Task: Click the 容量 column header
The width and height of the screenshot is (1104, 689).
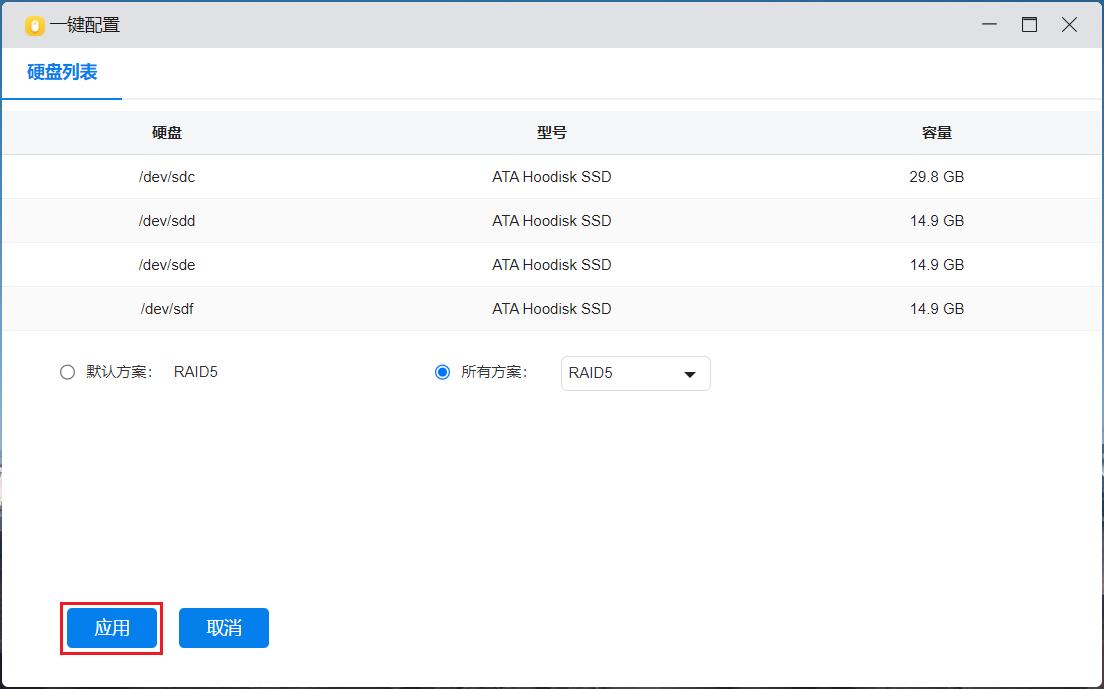Action: coord(936,132)
